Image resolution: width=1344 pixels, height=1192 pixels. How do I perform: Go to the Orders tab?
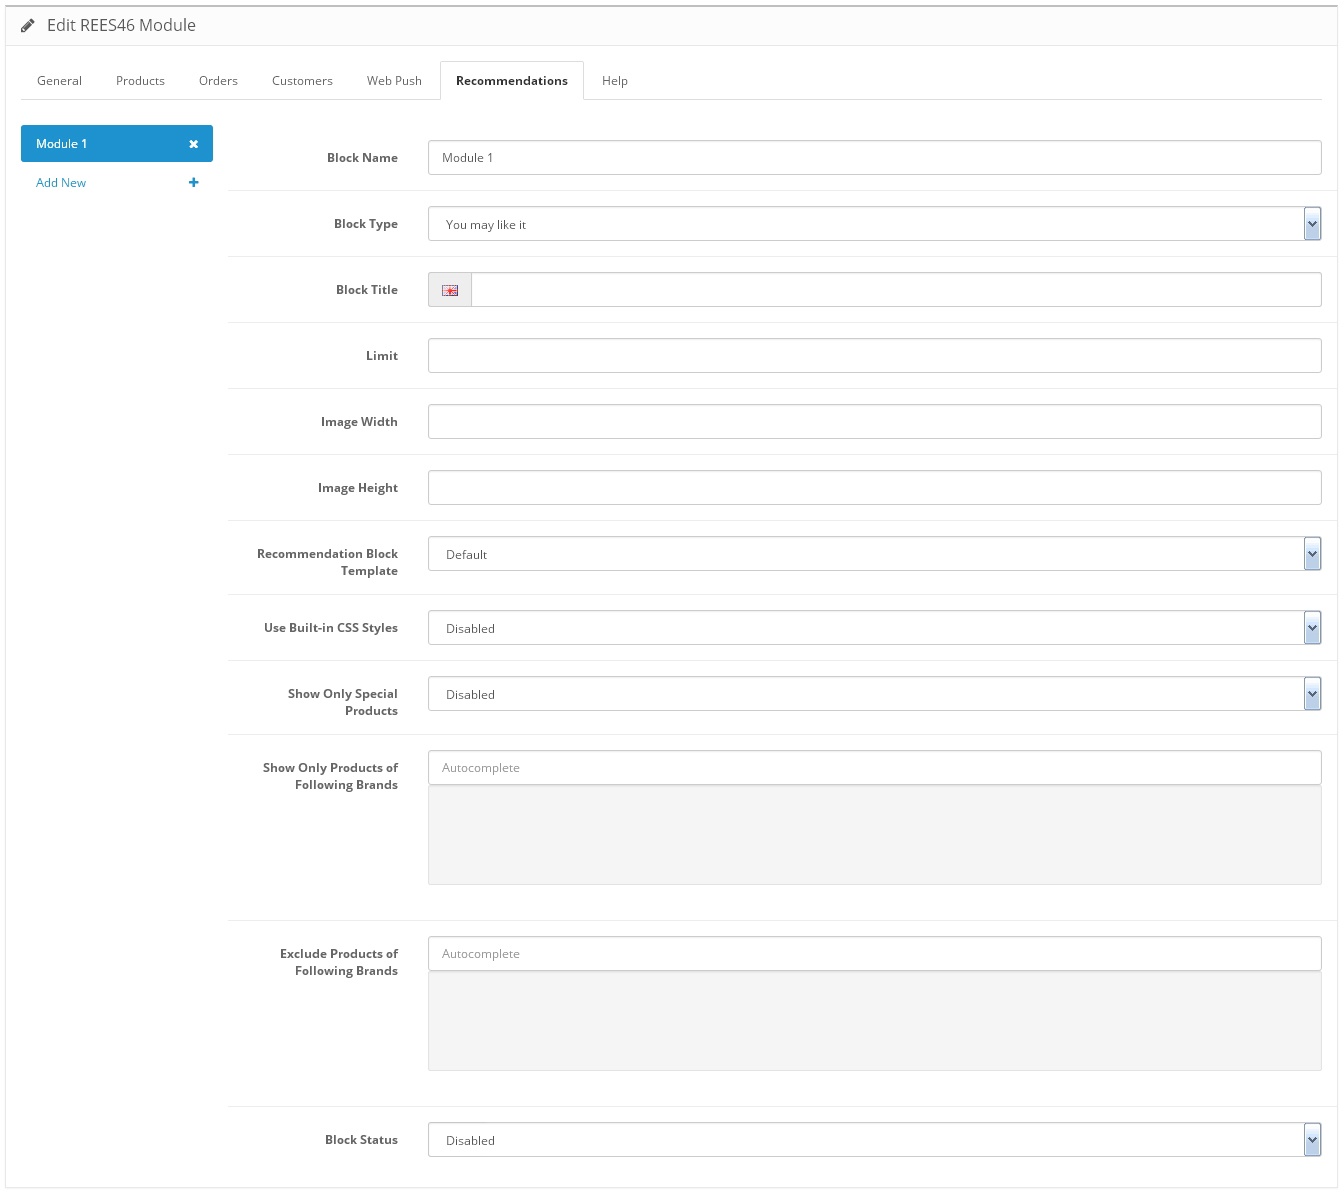click(x=218, y=81)
